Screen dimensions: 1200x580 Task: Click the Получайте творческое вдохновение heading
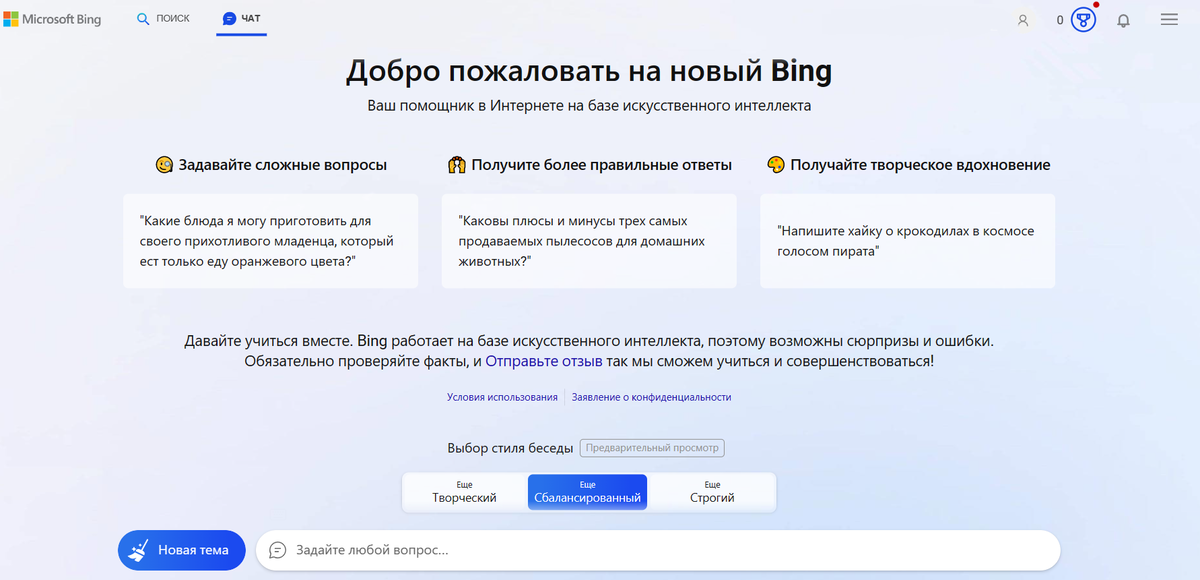point(908,165)
